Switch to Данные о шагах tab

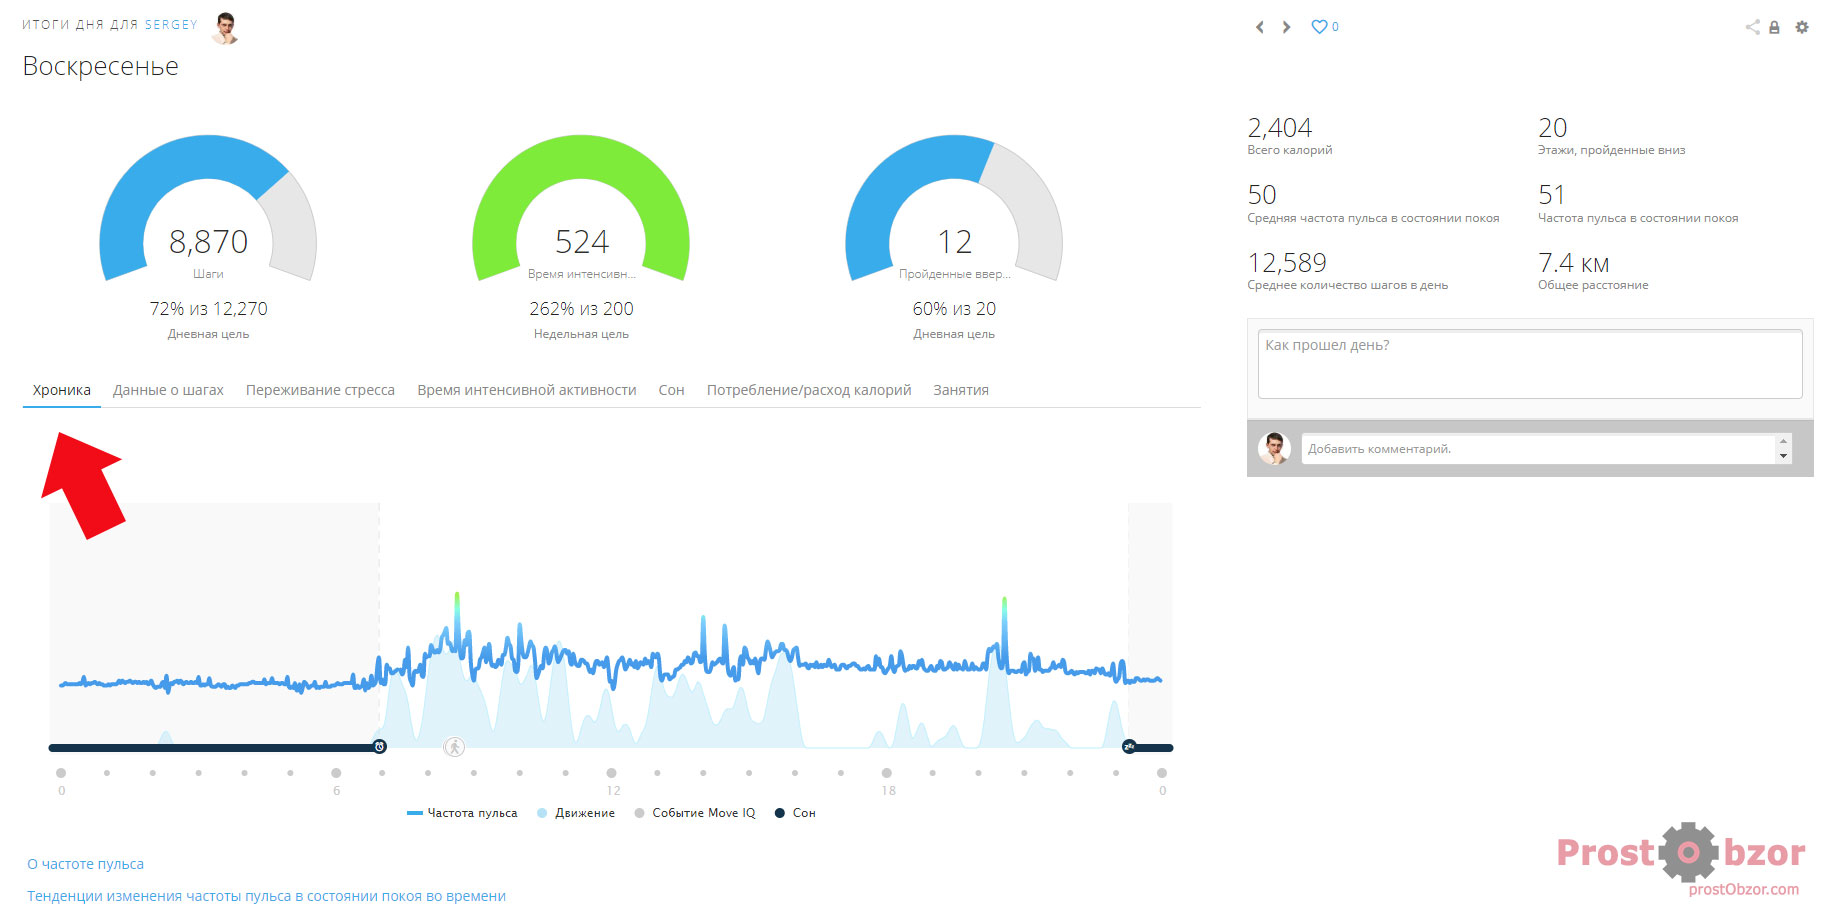coord(168,390)
